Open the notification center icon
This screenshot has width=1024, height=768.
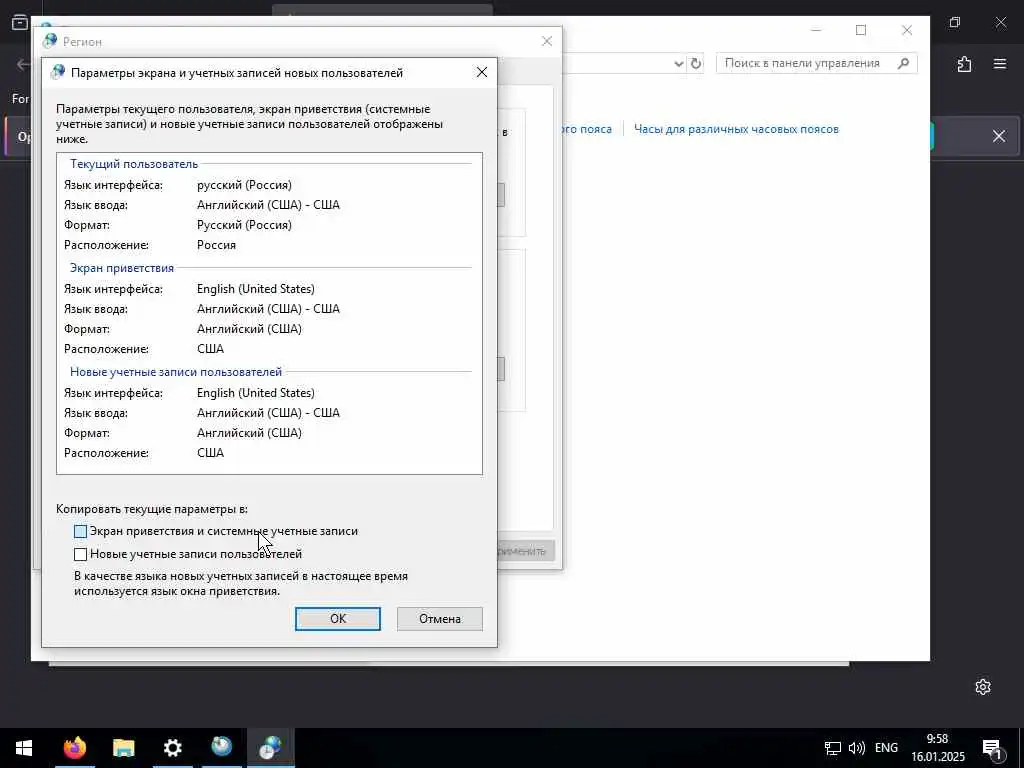(x=993, y=748)
